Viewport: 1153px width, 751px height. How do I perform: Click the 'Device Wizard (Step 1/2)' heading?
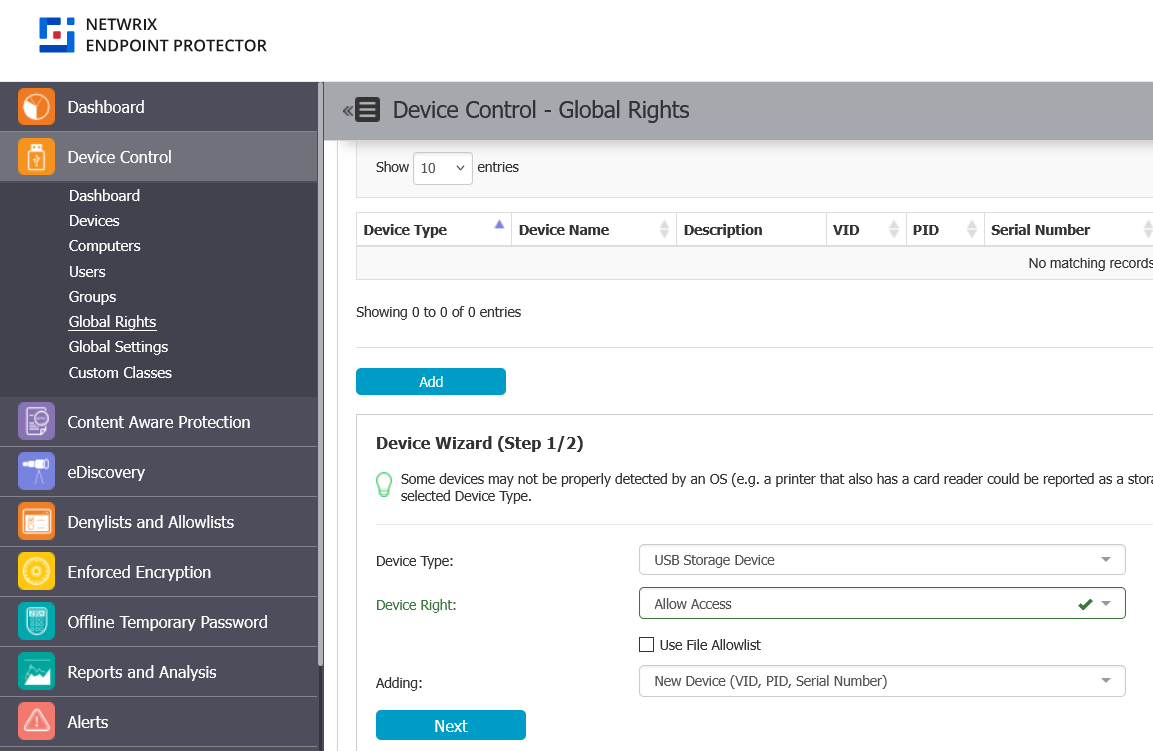click(479, 443)
